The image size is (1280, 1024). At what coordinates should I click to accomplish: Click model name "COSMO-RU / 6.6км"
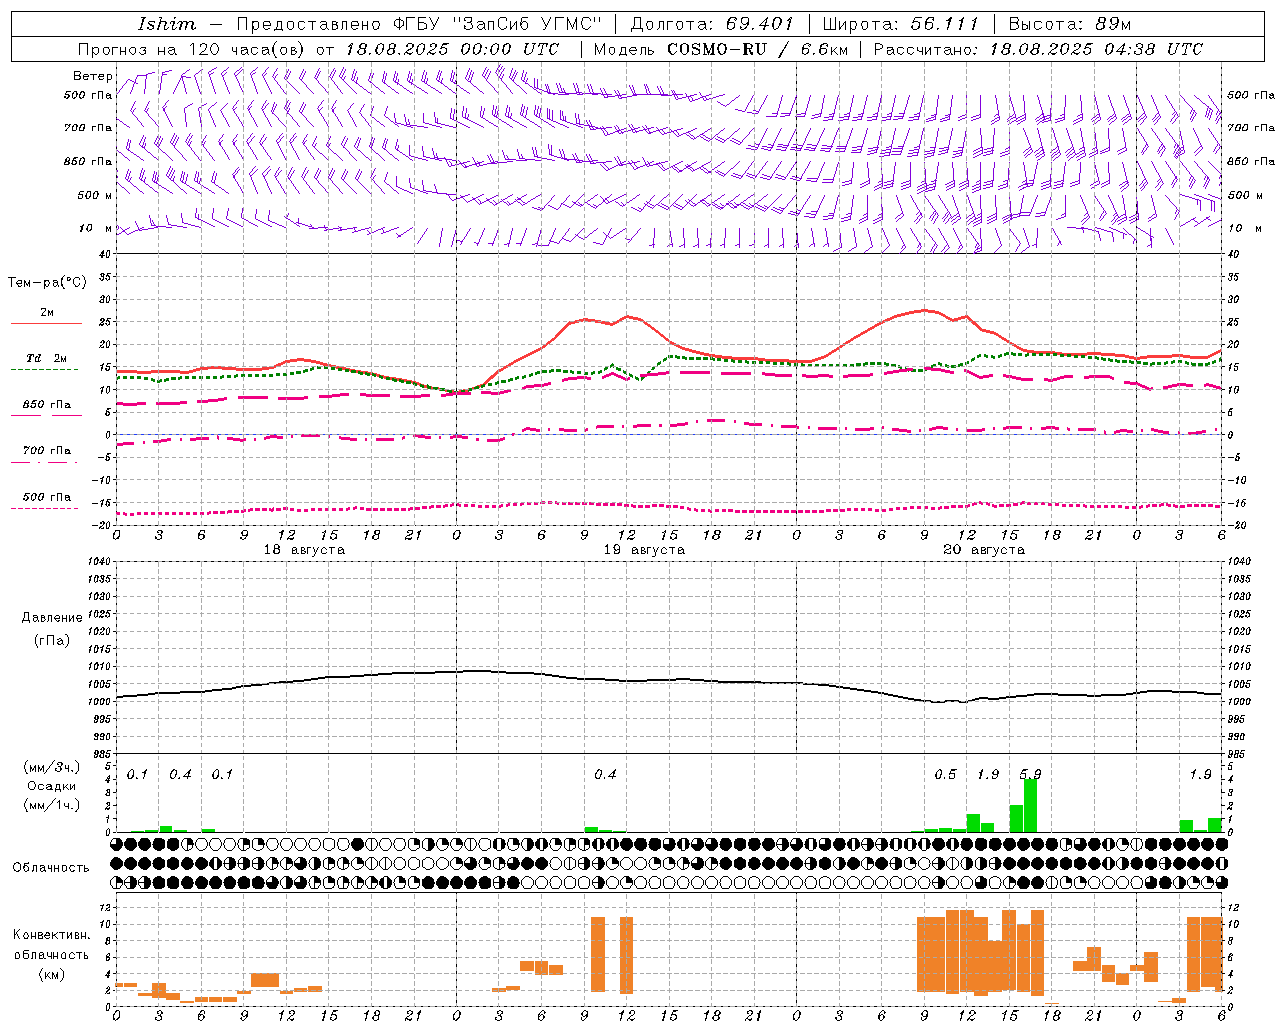(x=757, y=49)
